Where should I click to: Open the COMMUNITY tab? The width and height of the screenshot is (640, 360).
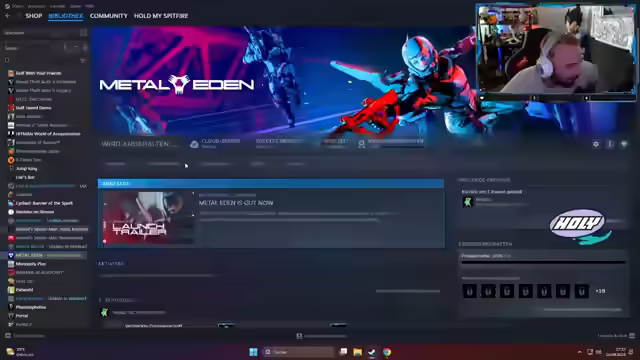109,16
